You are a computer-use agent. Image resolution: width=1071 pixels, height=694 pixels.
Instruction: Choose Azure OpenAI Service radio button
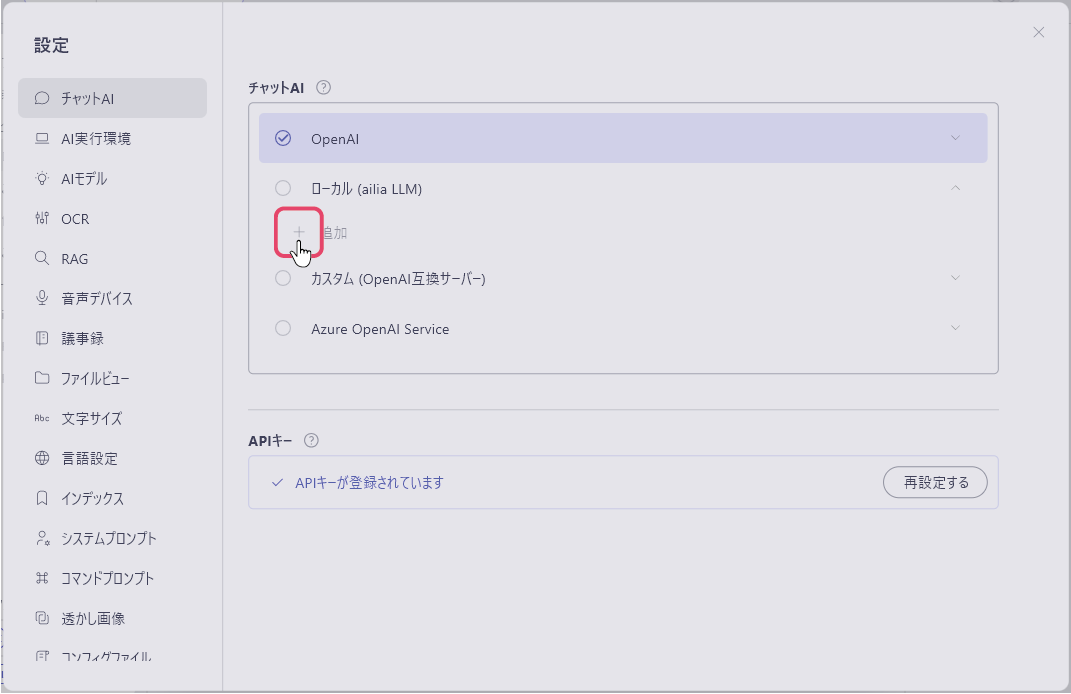click(x=283, y=328)
